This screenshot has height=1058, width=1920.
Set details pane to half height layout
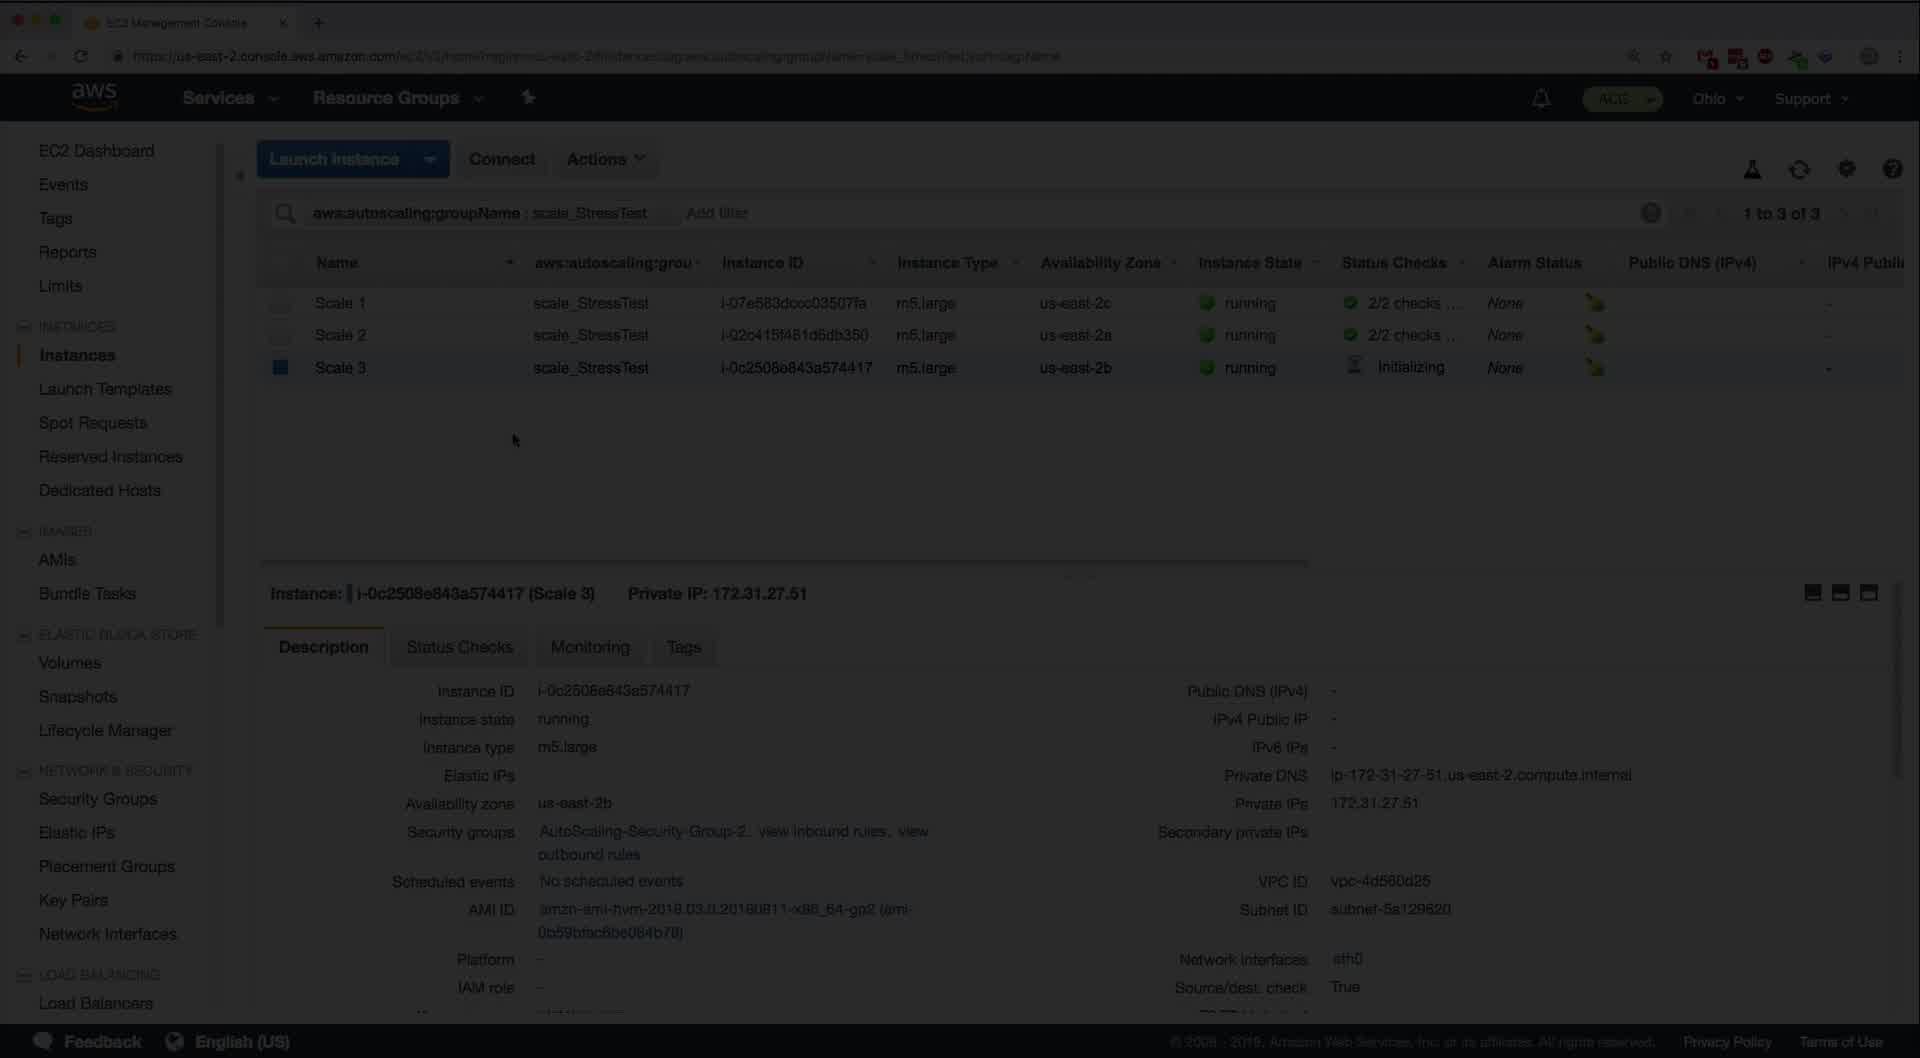pyautogui.click(x=1840, y=593)
